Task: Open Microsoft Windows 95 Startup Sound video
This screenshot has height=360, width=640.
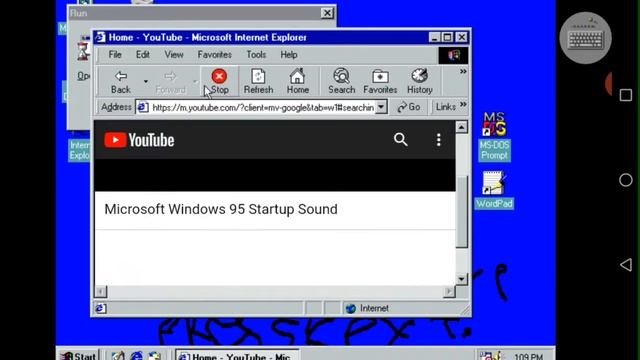Action: (221, 209)
